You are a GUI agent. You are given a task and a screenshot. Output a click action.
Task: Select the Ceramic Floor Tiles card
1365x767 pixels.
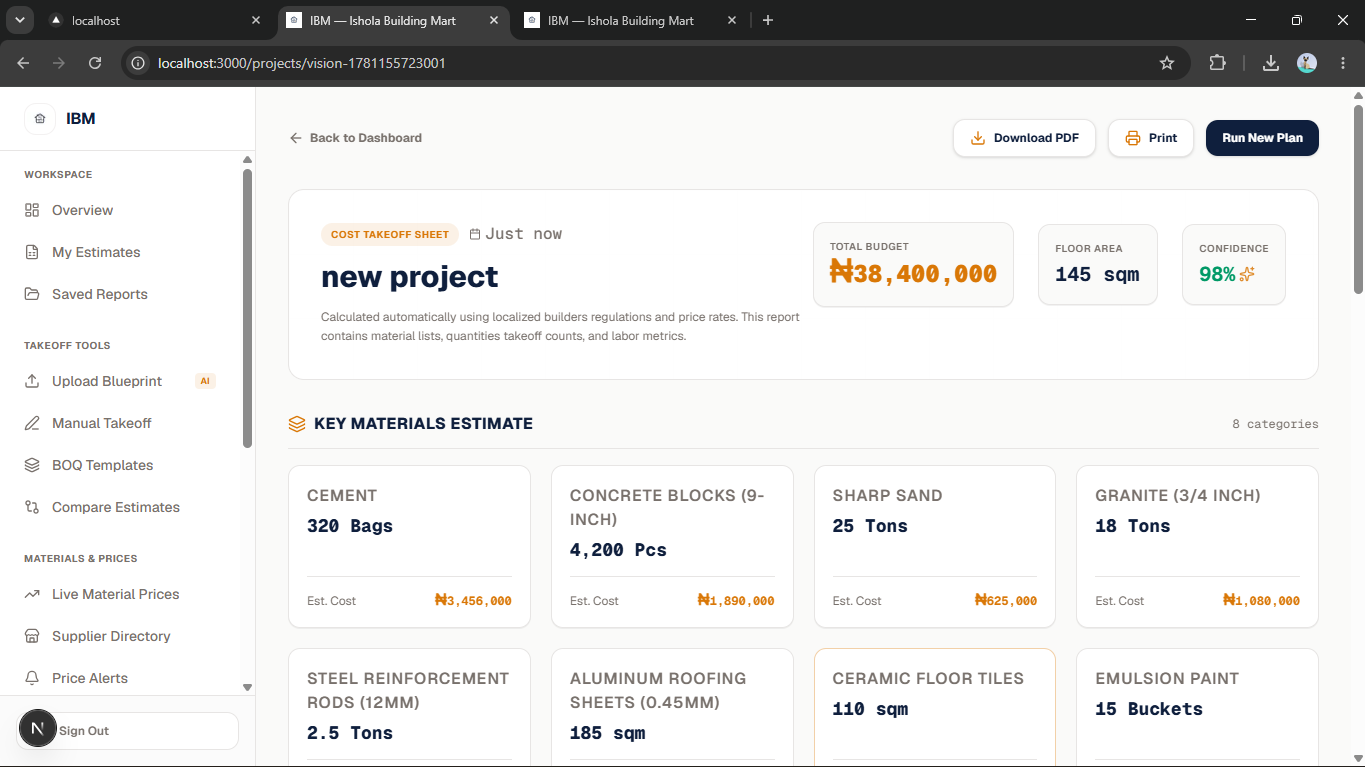pos(935,707)
